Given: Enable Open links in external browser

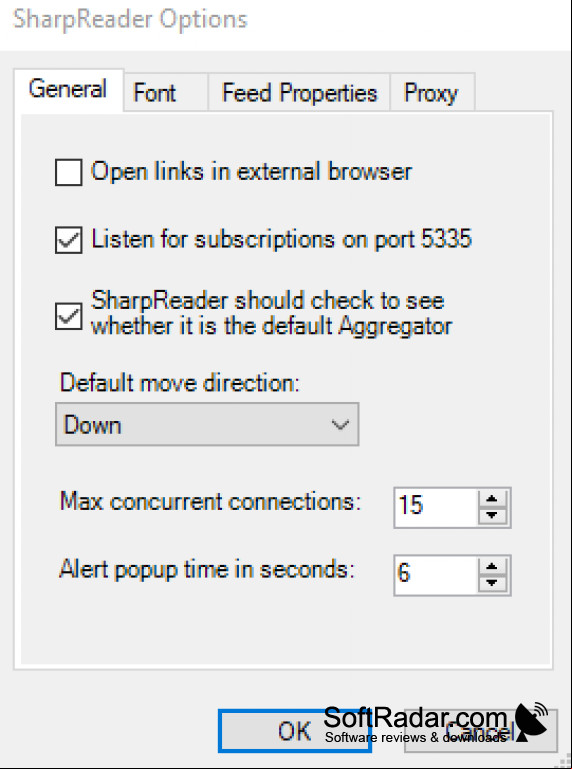Looking at the screenshot, I should pyautogui.click(x=69, y=173).
